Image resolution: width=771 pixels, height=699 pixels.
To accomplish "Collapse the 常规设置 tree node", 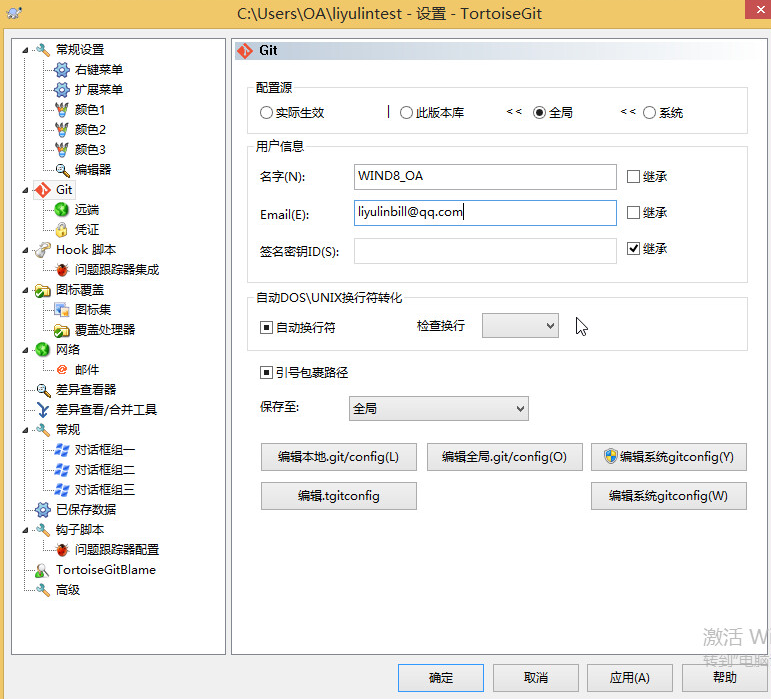I will (25, 50).
